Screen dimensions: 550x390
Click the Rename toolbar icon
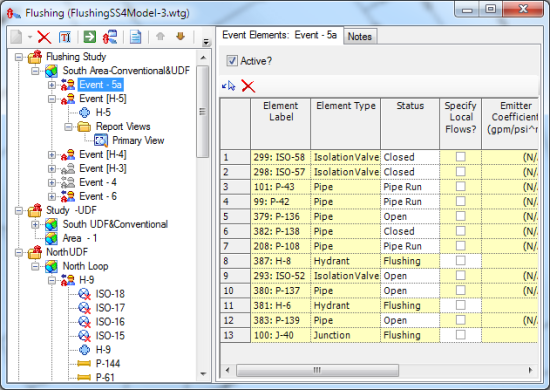click(65, 37)
